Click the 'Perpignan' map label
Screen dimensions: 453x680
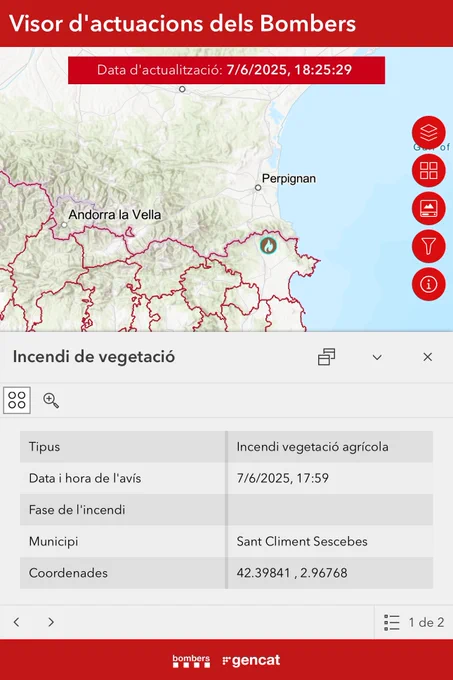point(289,179)
